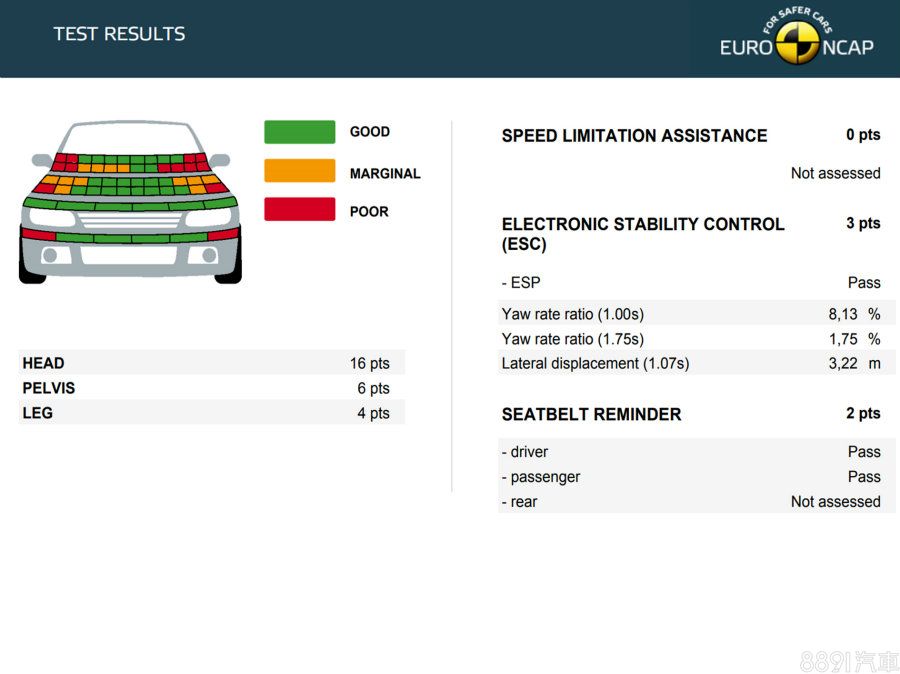
Task: Click the passenger seatbelt Pass row
Action: pos(690,477)
